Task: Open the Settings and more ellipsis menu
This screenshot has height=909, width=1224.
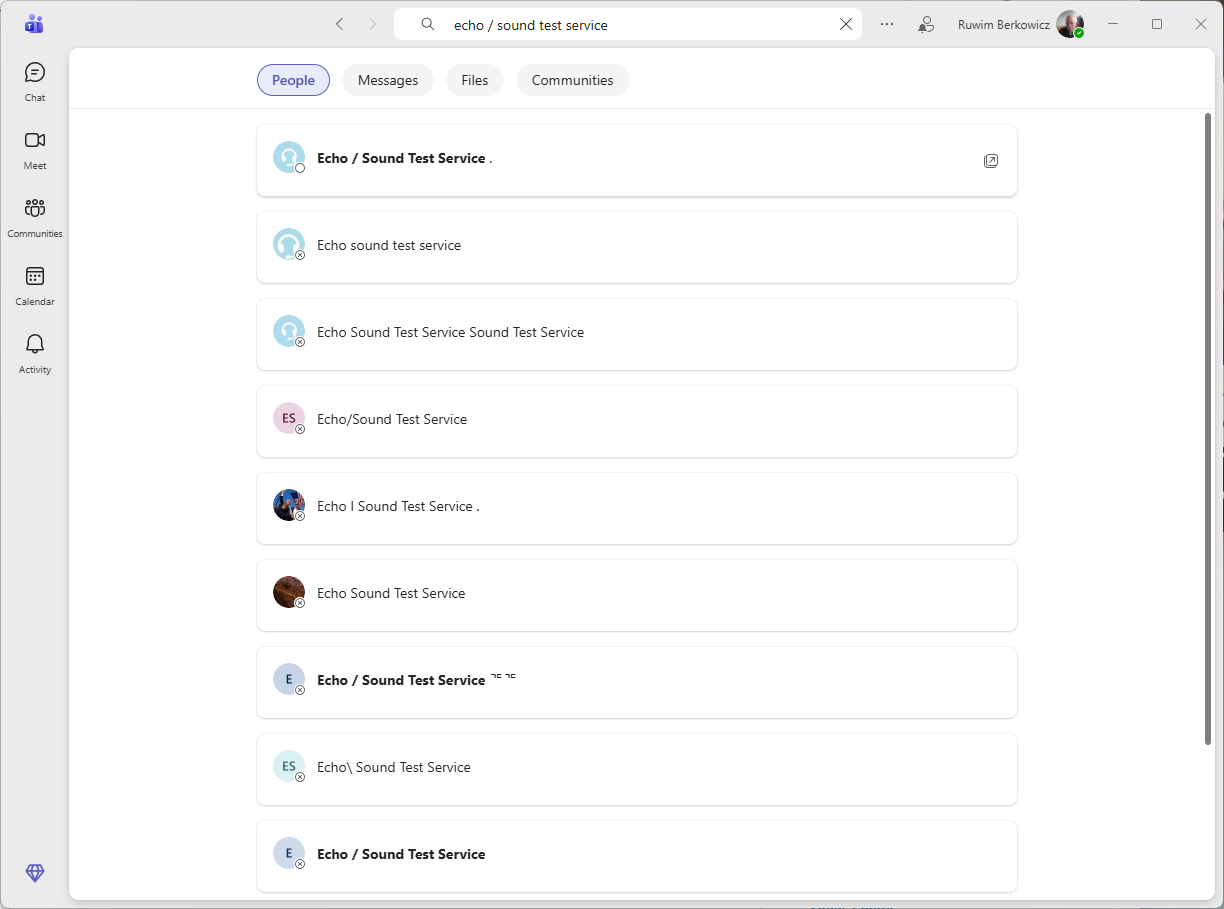Action: tap(887, 24)
